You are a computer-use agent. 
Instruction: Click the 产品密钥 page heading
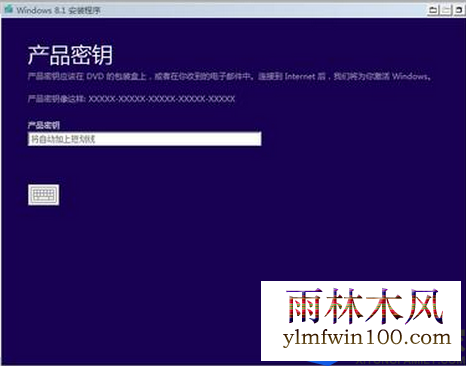(70, 55)
